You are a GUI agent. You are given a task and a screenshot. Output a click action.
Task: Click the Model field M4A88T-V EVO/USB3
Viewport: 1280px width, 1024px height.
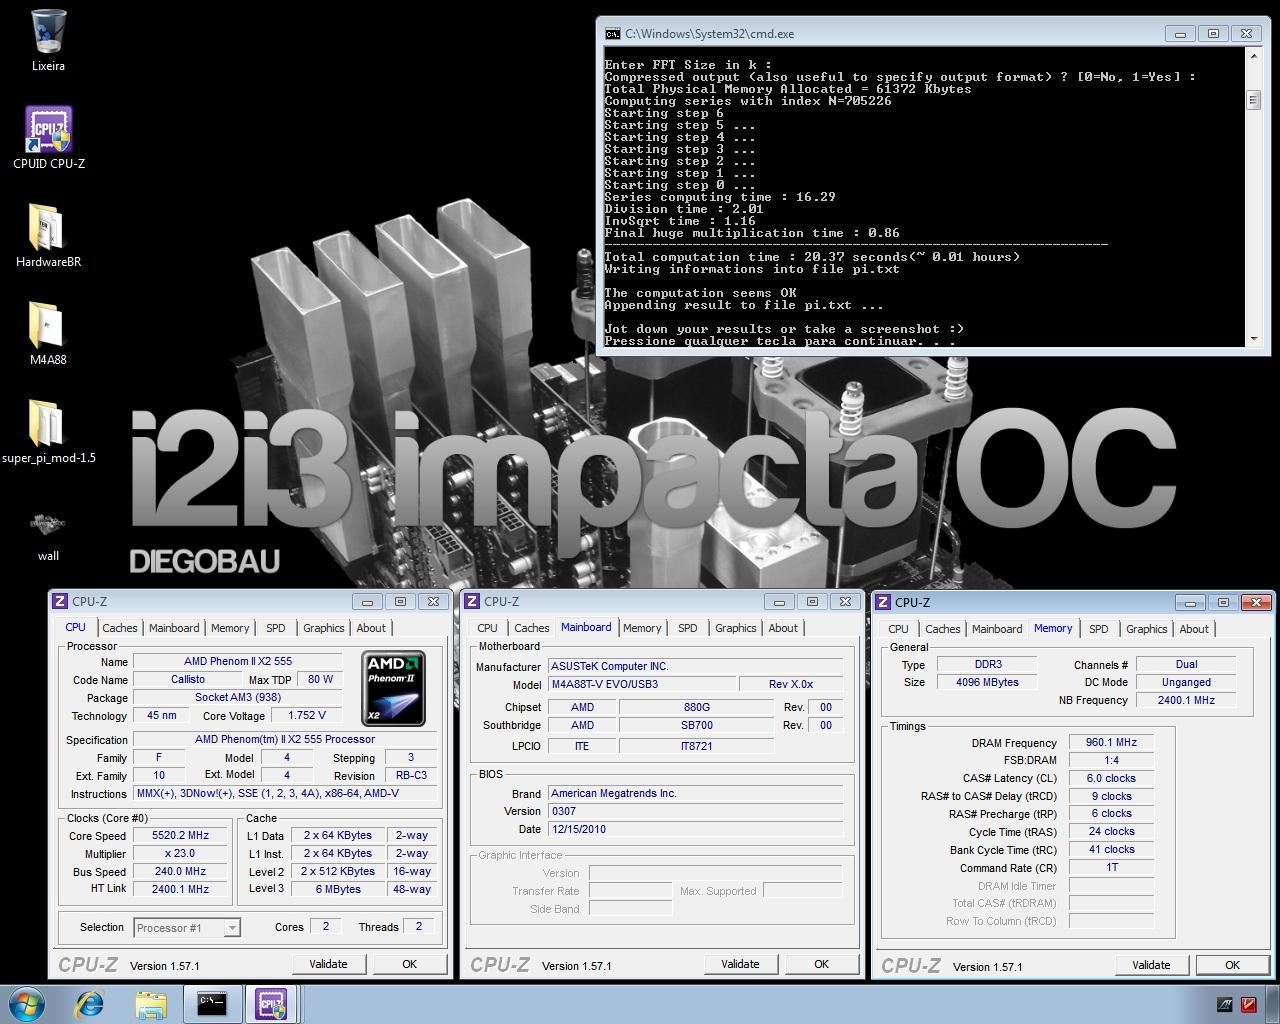[x=641, y=685]
